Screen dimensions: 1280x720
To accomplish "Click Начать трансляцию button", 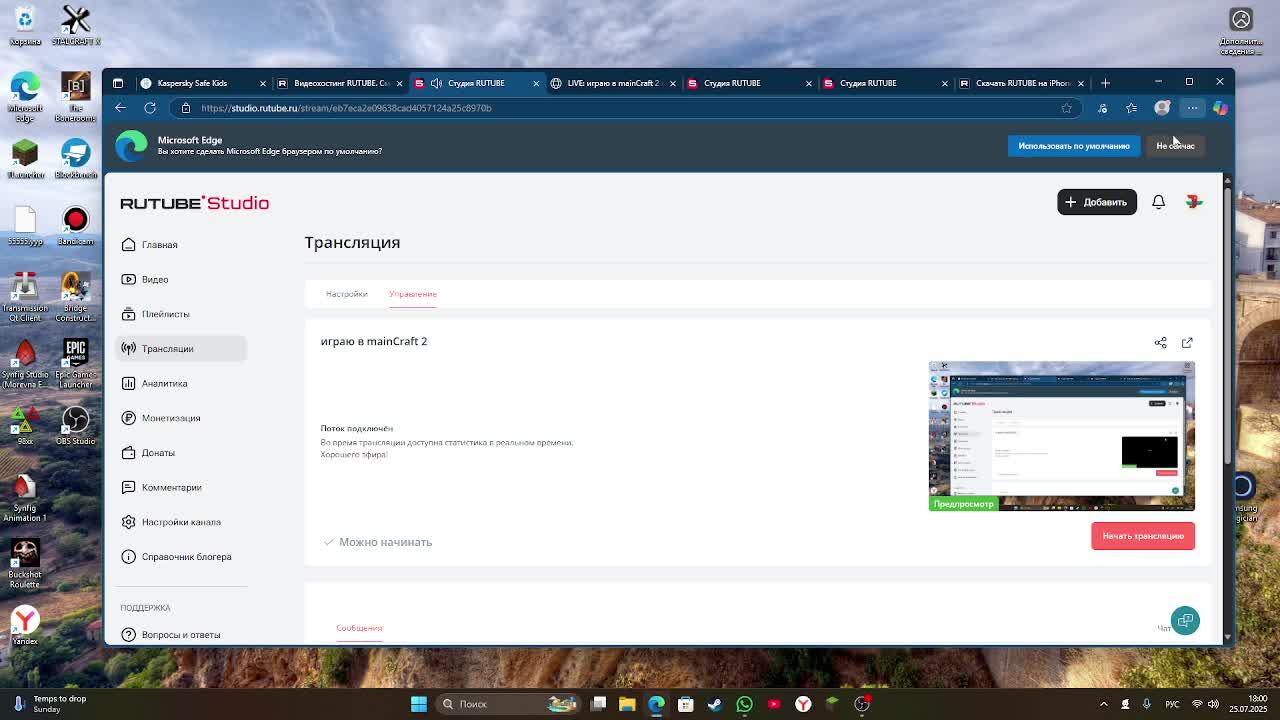I will [x=1143, y=536].
